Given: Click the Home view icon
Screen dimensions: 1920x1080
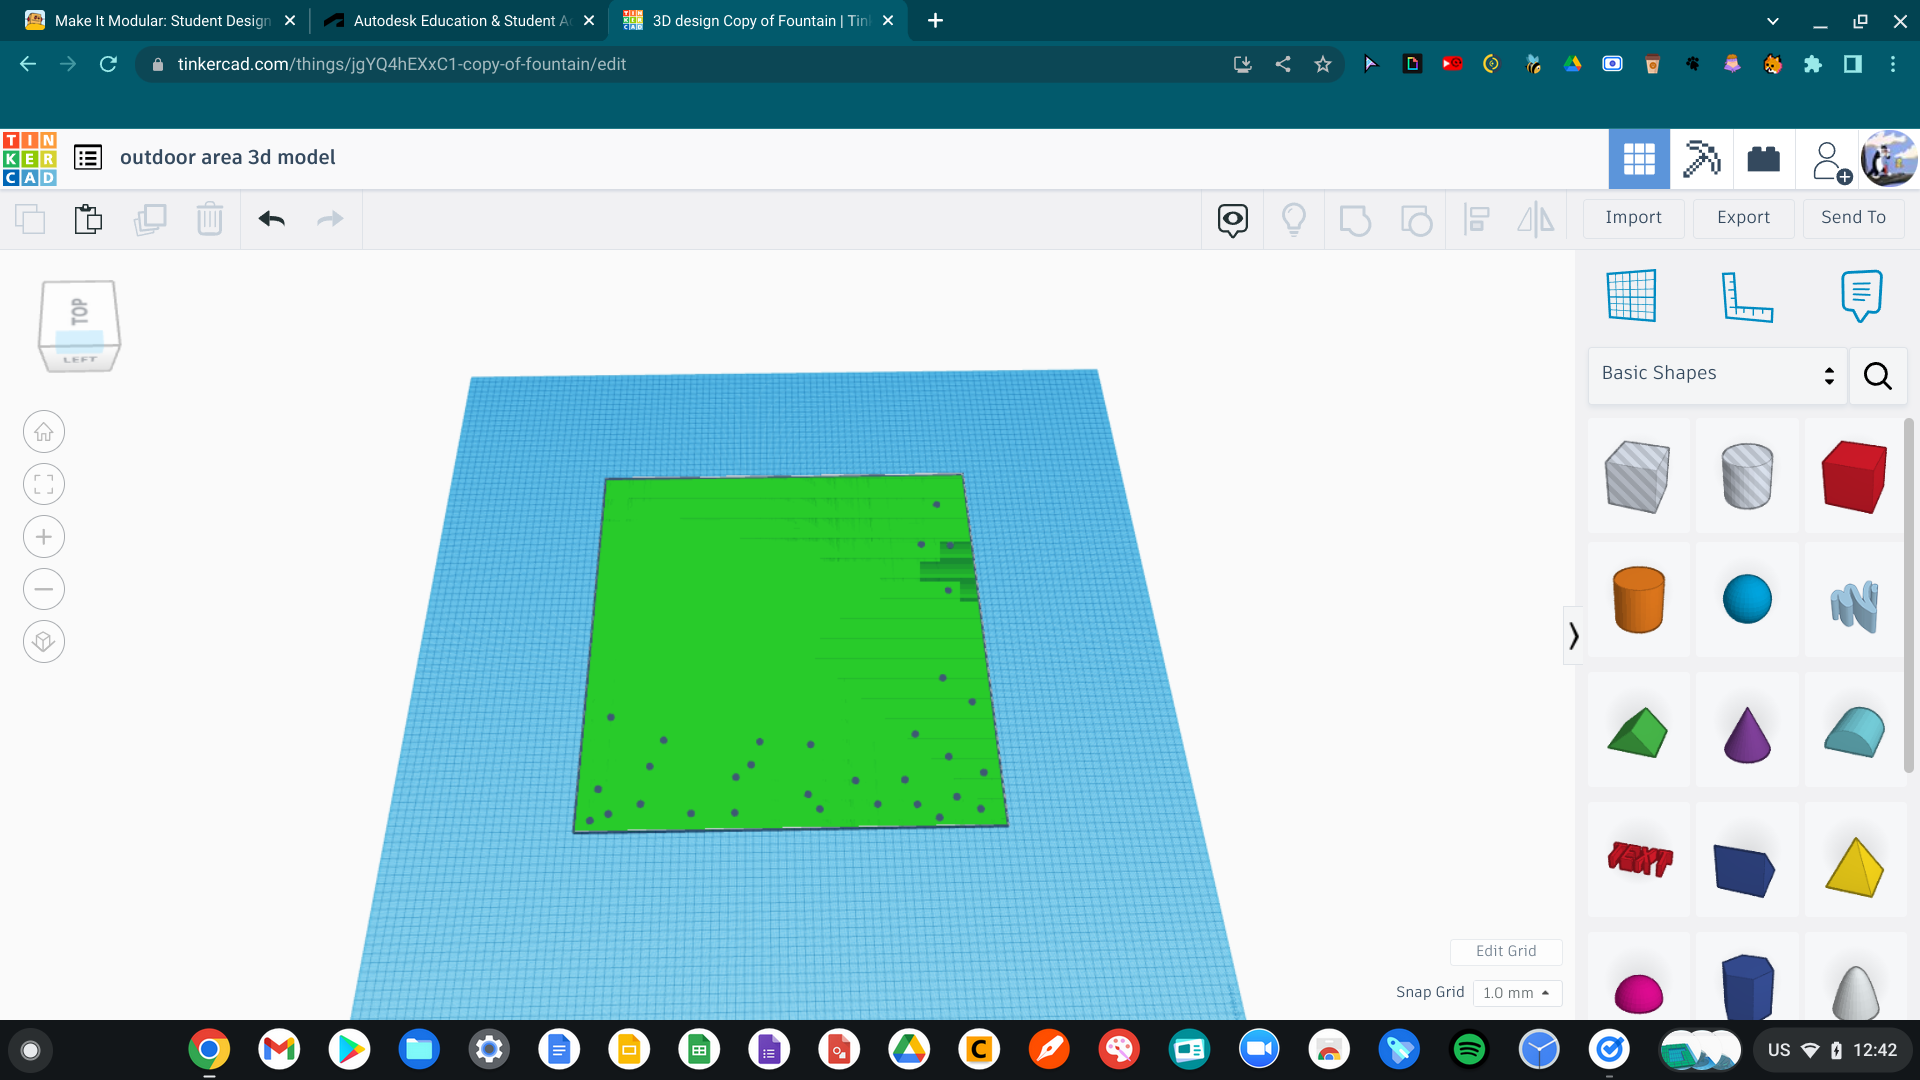Looking at the screenshot, I should click(x=44, y=431).
